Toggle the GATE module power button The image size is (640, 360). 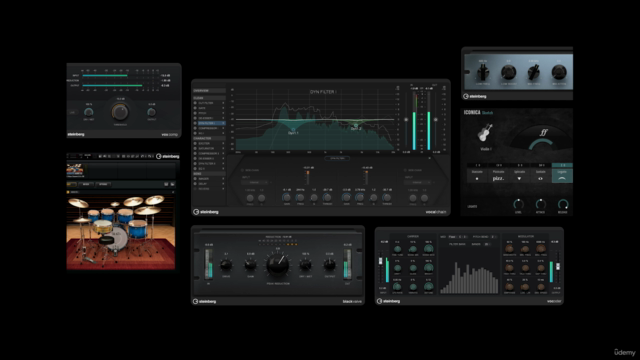pos(196,108)
